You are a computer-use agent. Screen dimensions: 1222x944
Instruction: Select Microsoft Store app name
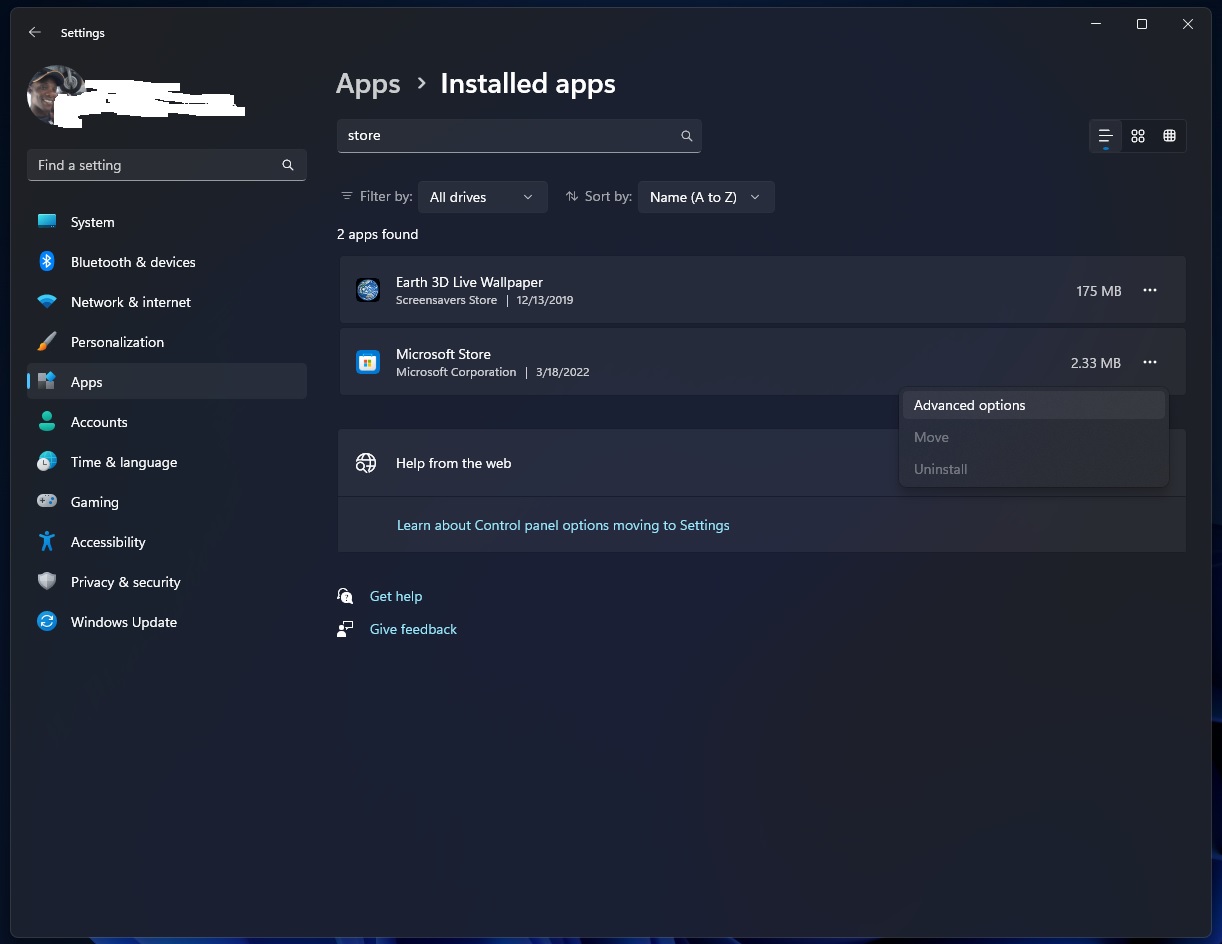pyautogui.click(x=443, y=354)
